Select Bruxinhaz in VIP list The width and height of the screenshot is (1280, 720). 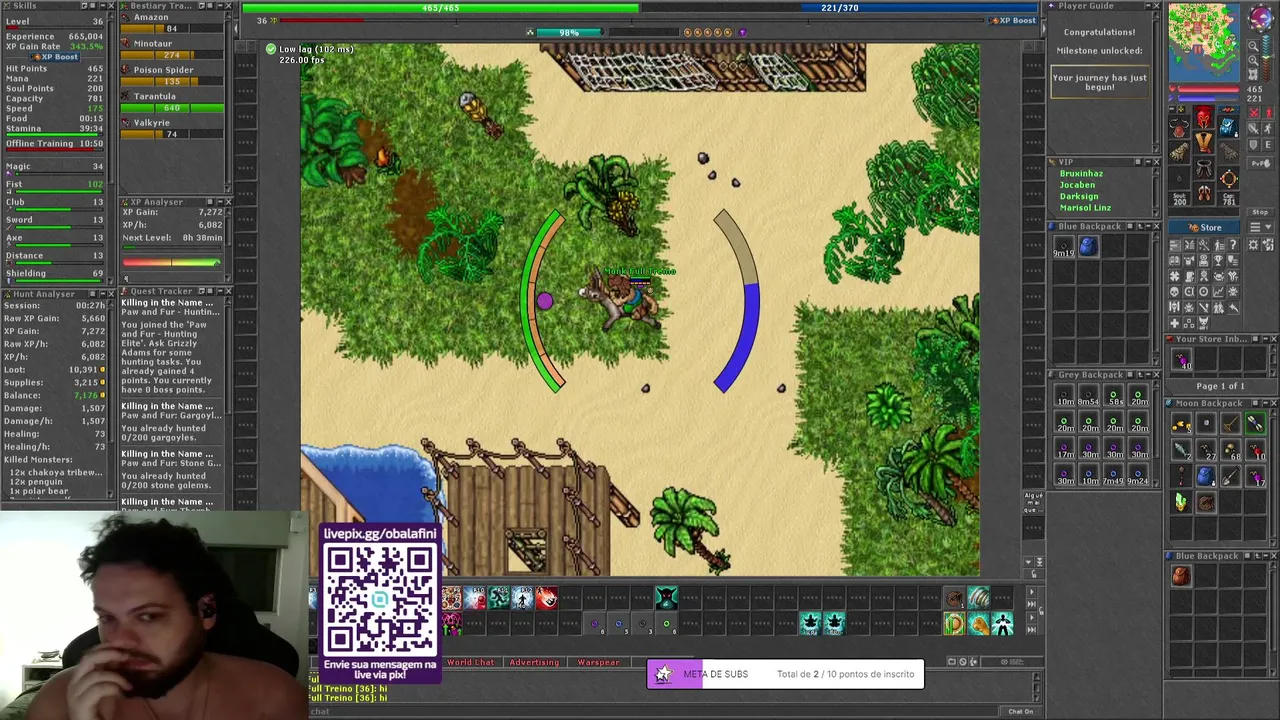(1081, 173)
